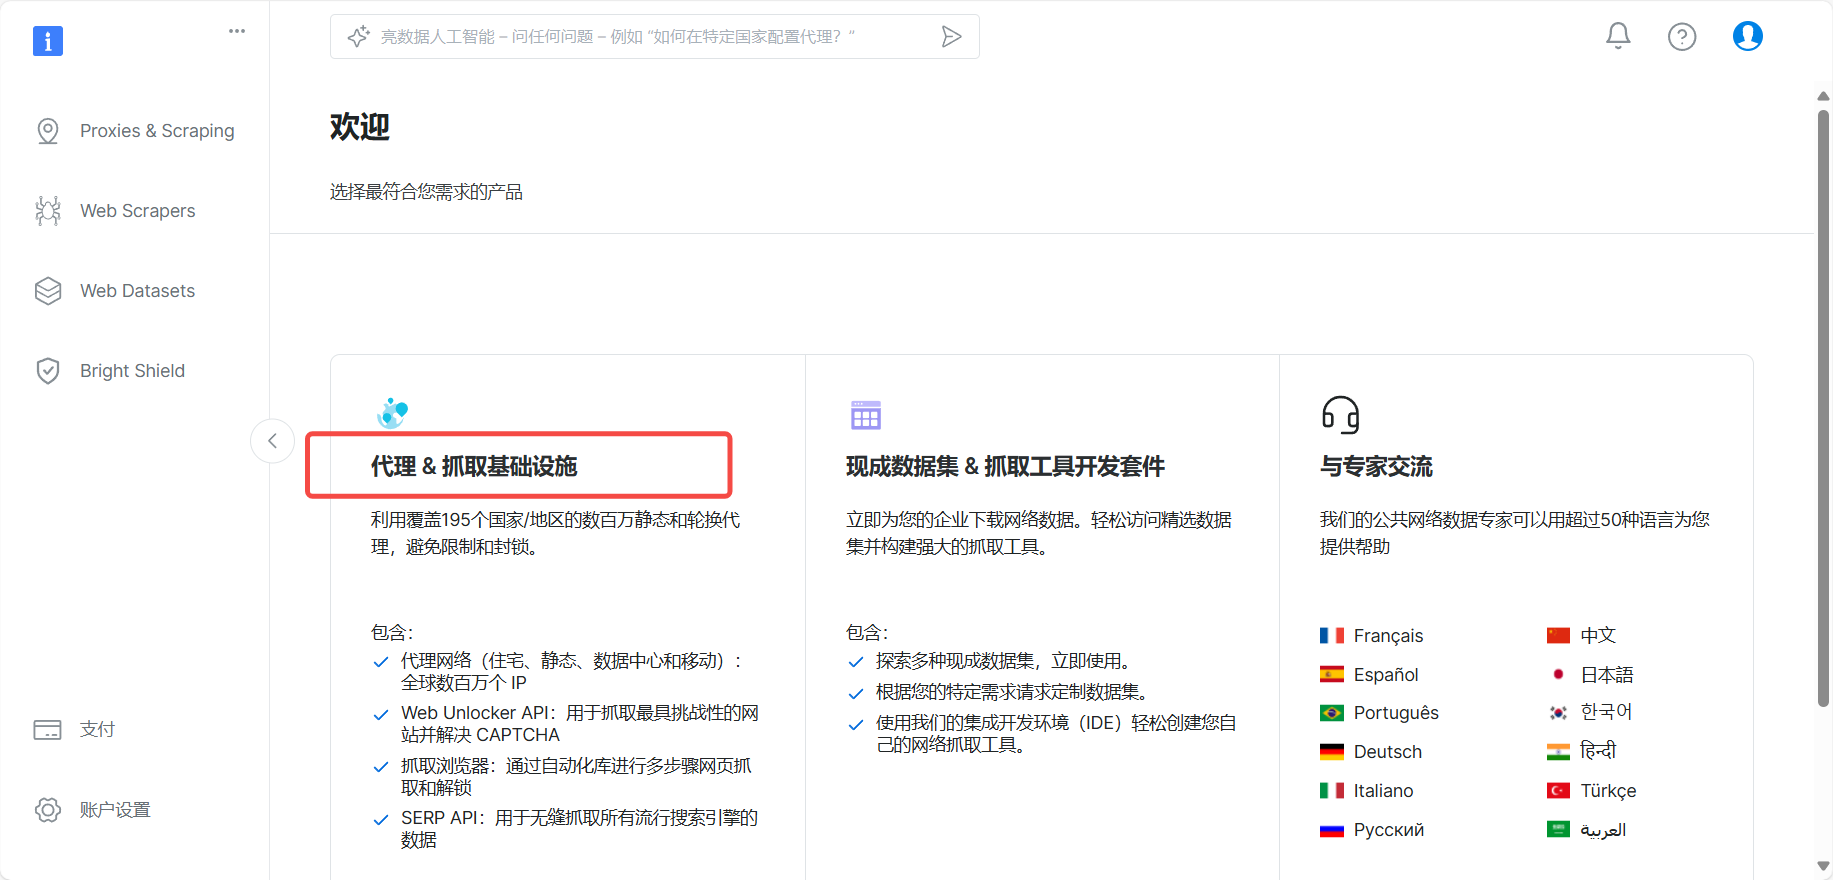Click the Italian flag icon
1833x880 pixels.
[x=1332, y=791]
